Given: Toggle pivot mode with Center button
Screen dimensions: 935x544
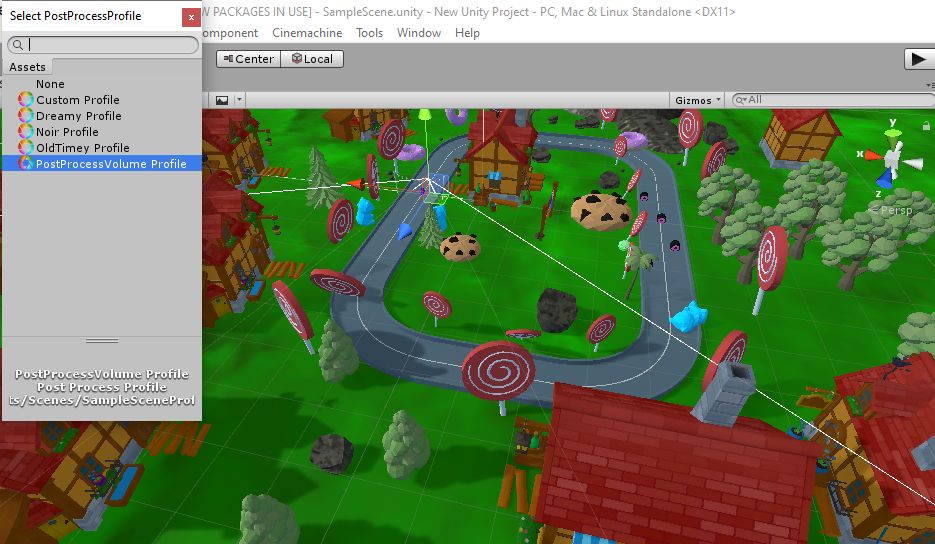Looking at the screenshot, I should 247,59.
